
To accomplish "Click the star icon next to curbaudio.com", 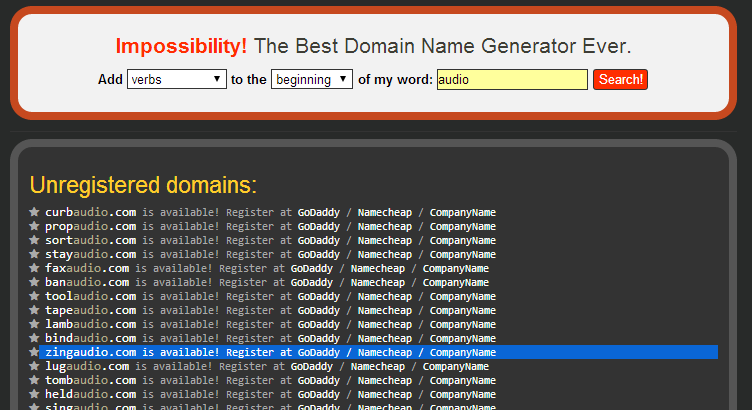I will pyautogui.click(x=34, y=212).
